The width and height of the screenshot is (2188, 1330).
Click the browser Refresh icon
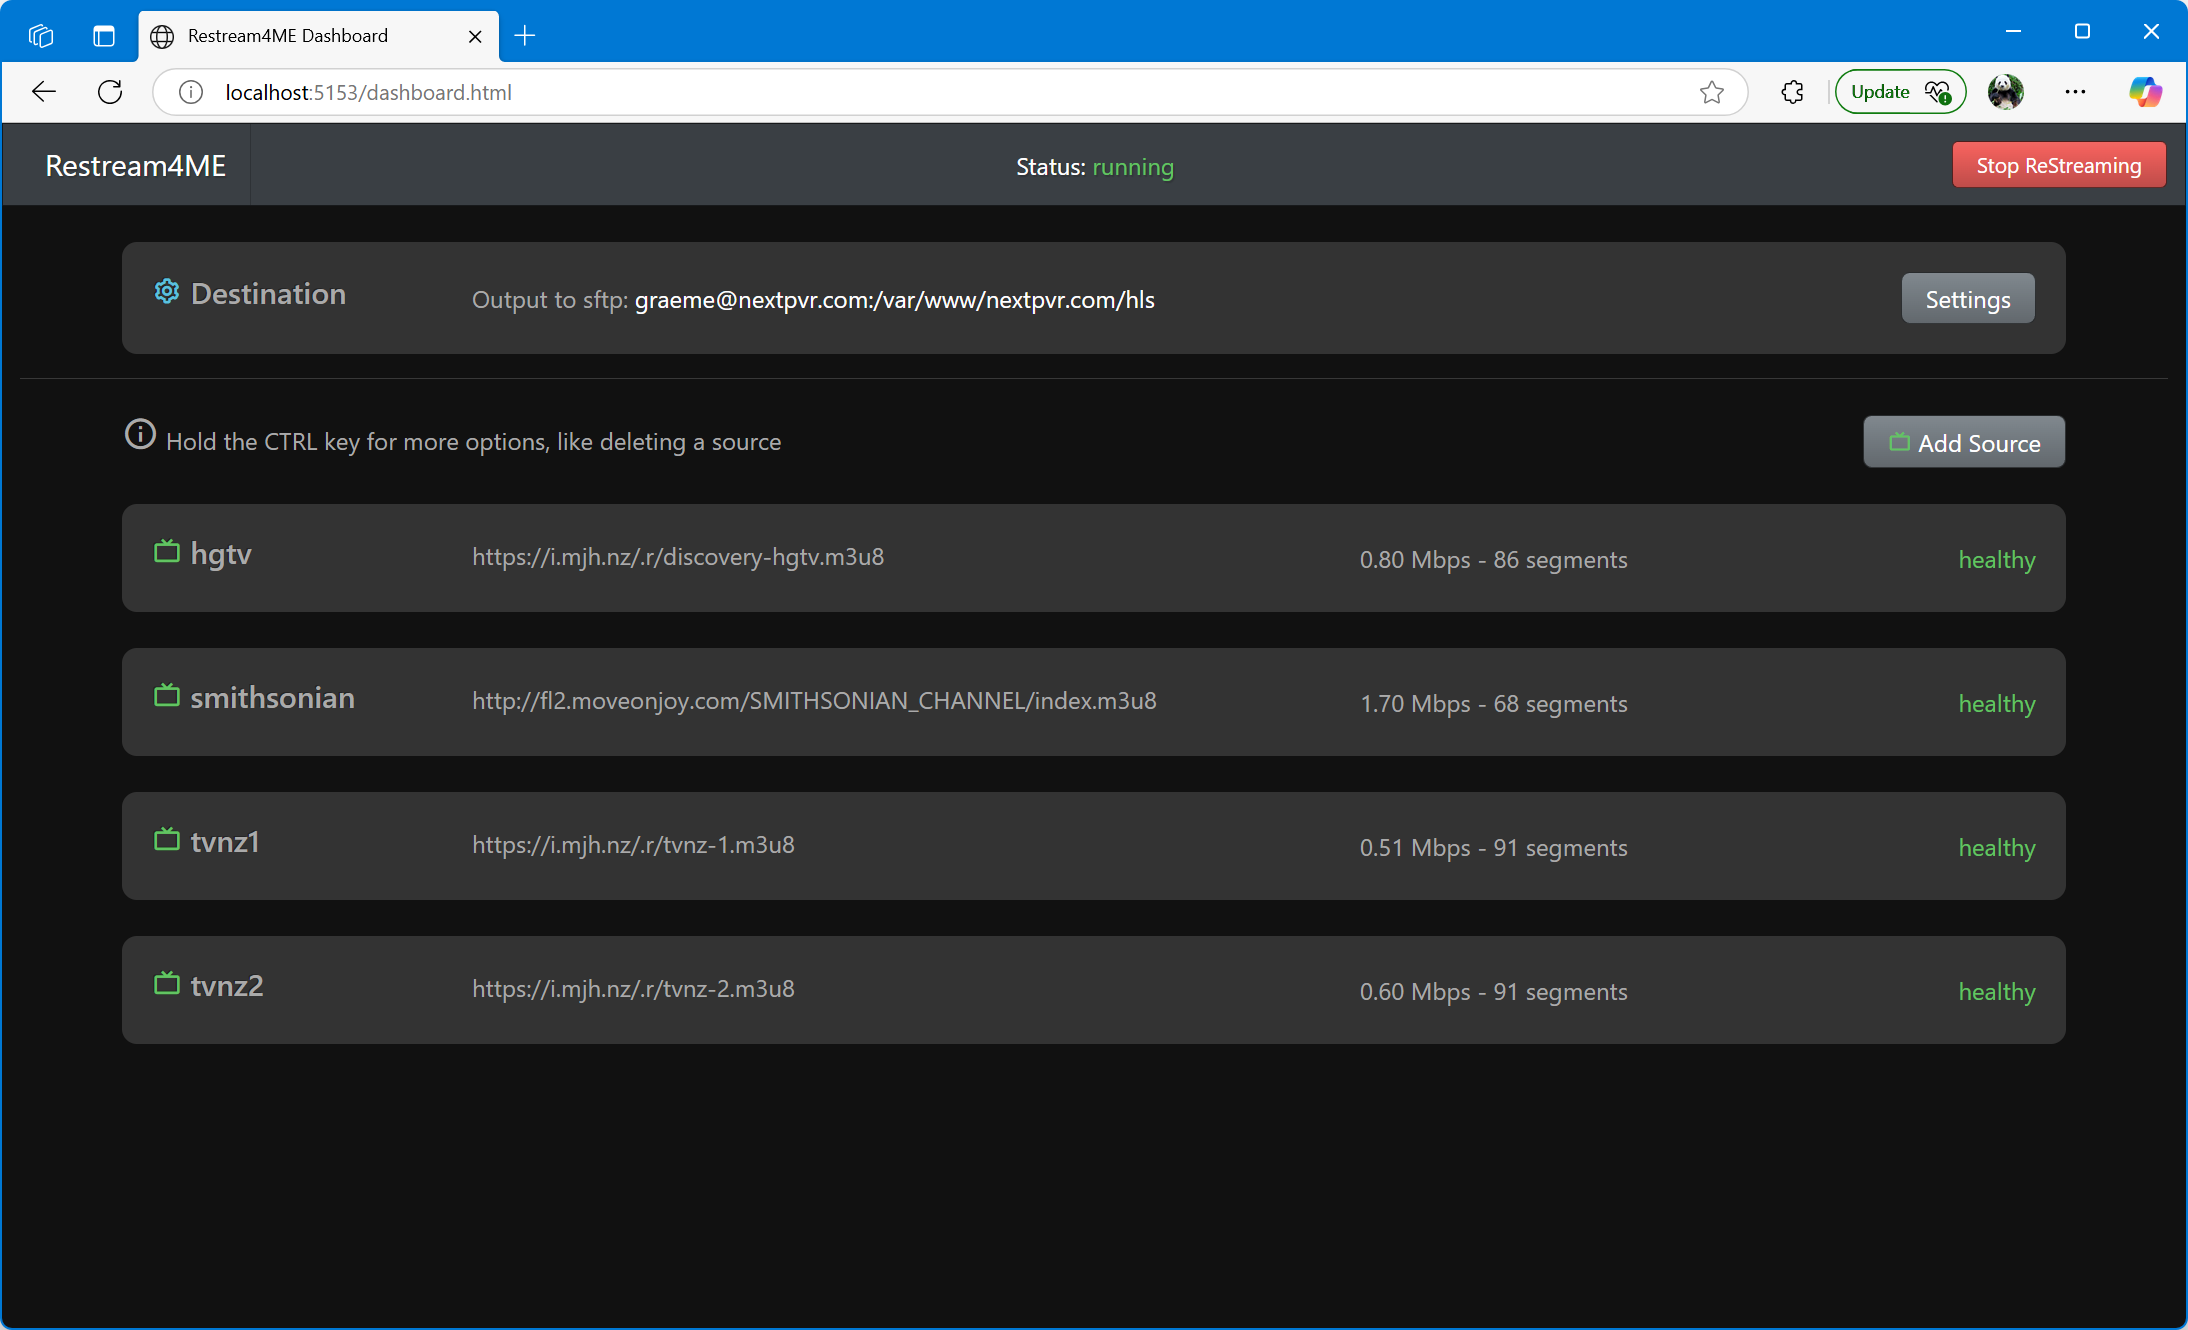click(110, 92)
